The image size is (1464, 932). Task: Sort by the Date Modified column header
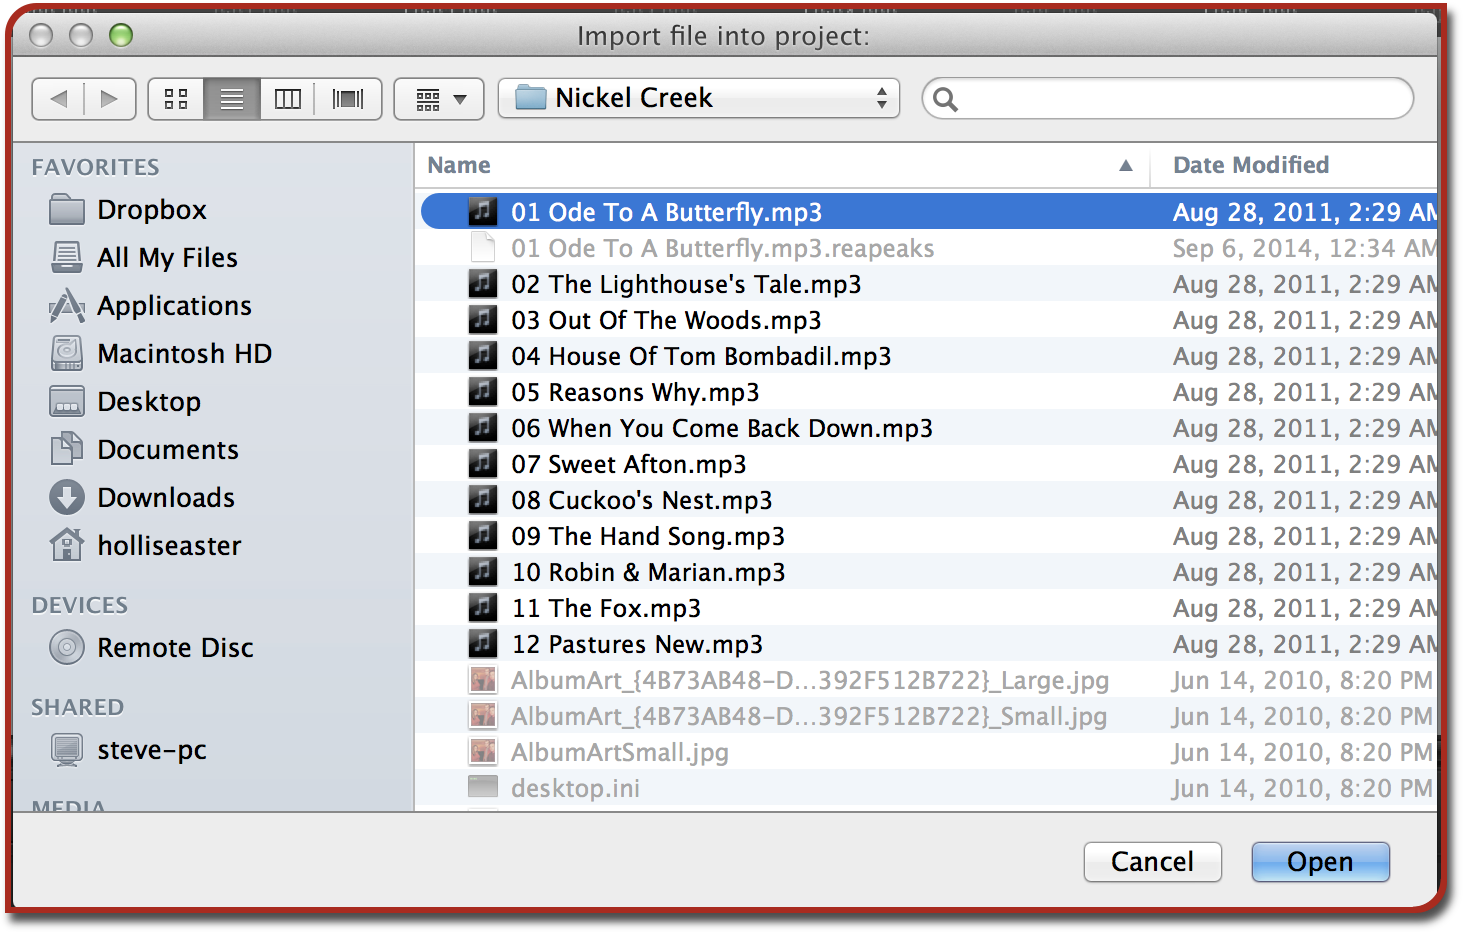1293,165
